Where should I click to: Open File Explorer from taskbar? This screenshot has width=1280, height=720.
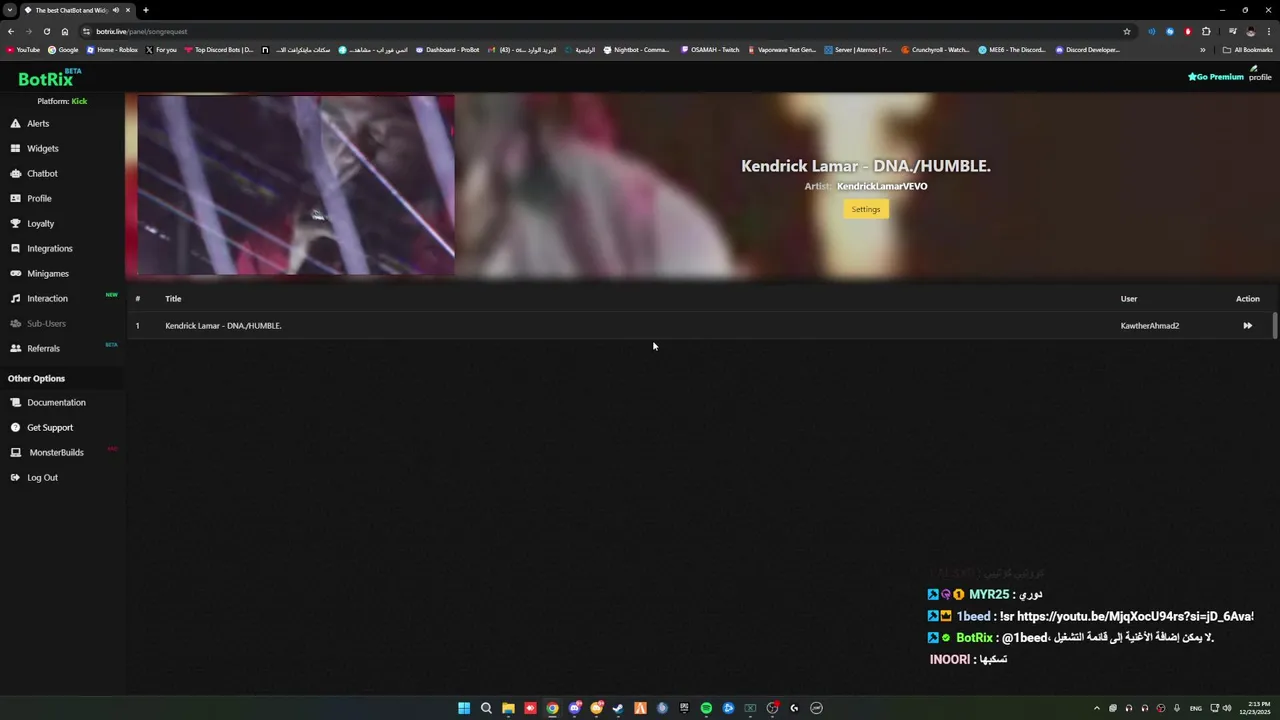[x=508, y=708]
